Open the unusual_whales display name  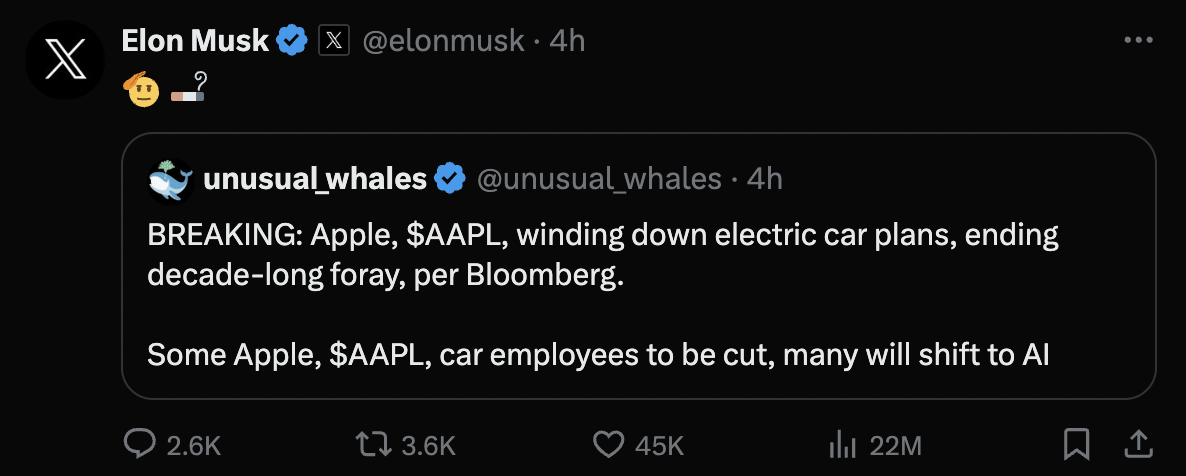click(x=315, y=179)
